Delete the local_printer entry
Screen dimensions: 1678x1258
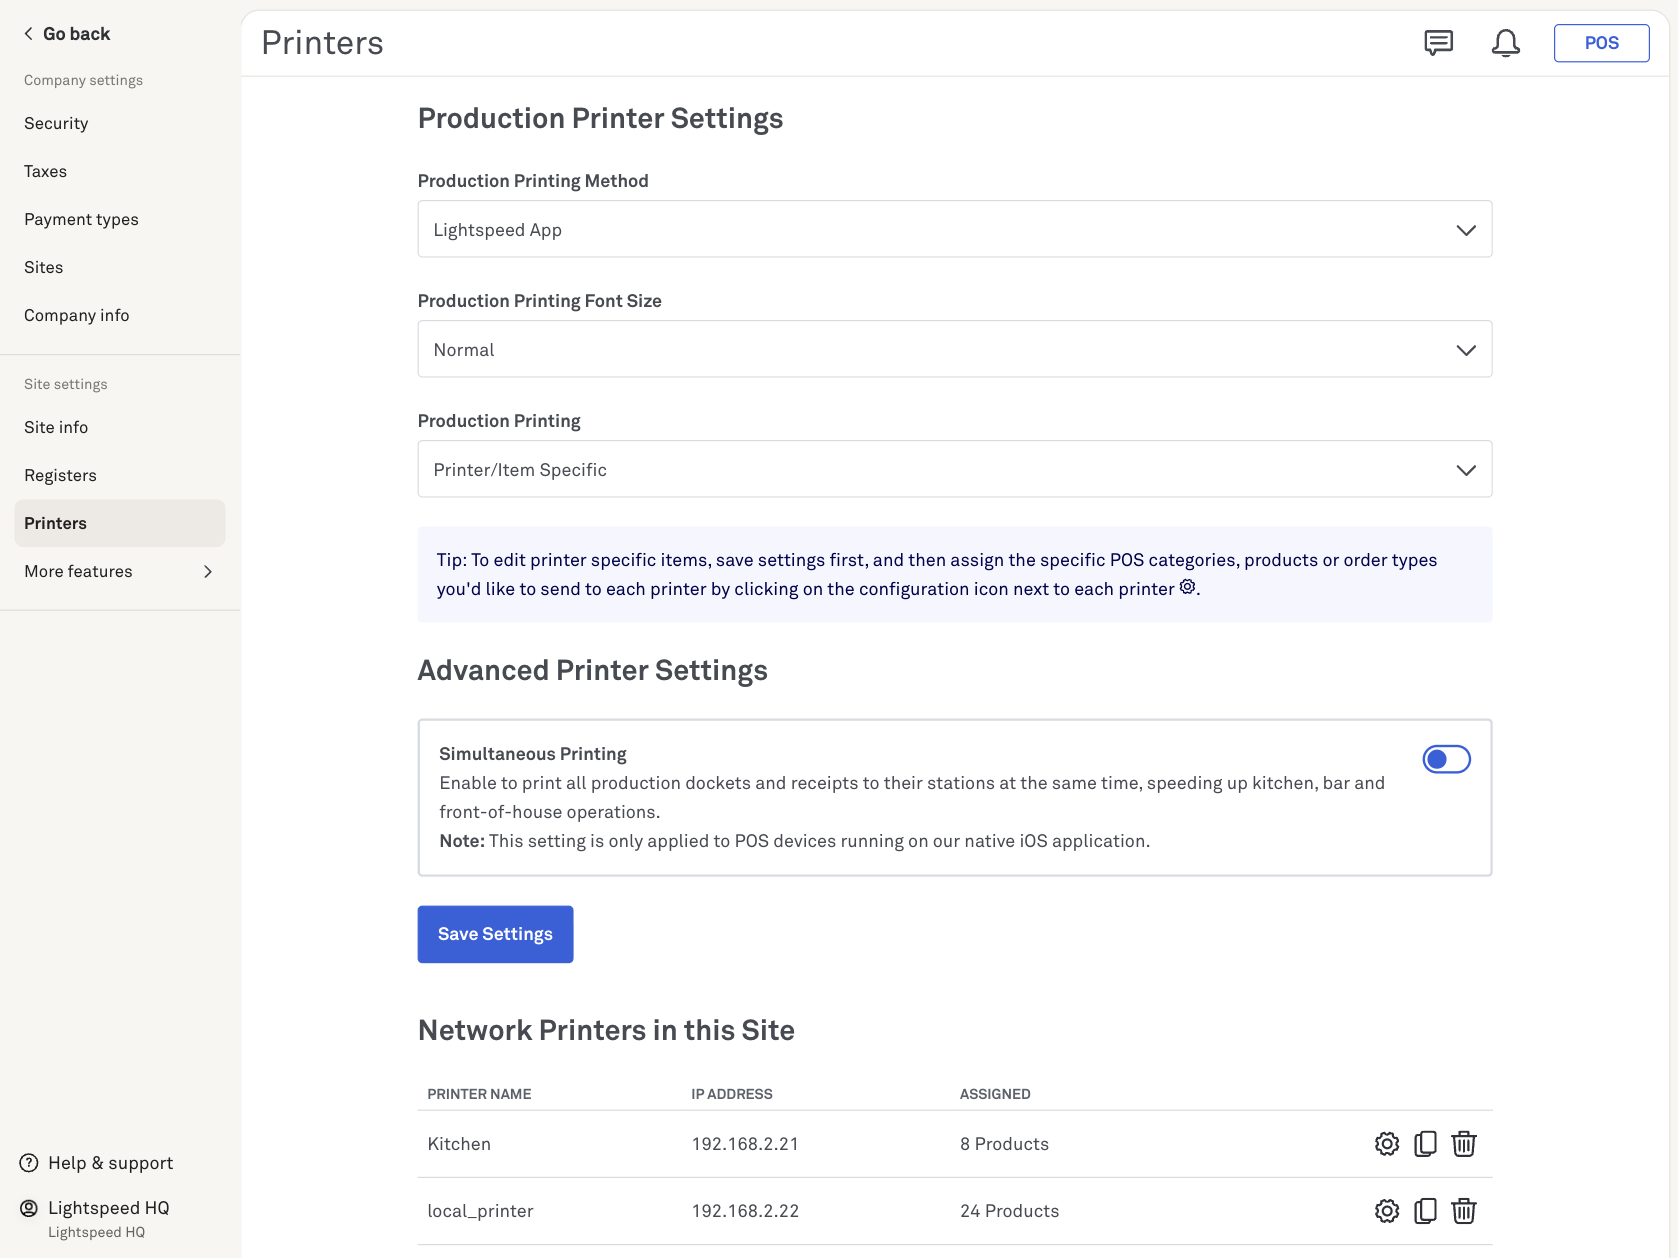[1464, 1211]
